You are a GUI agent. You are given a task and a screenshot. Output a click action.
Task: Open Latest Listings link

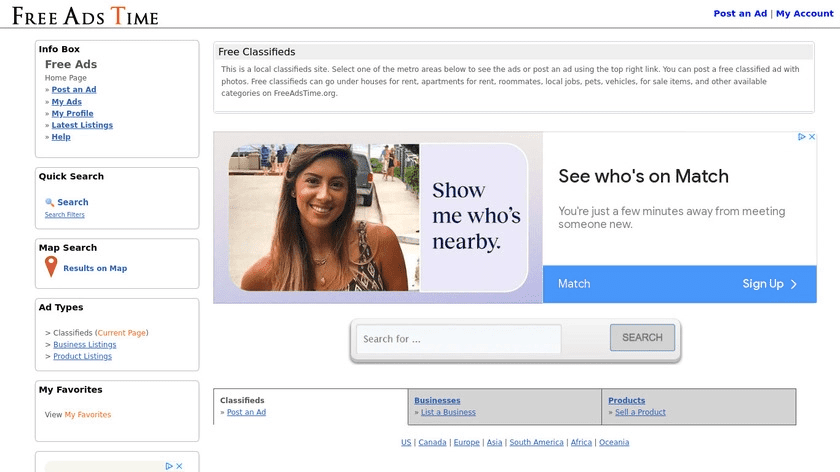82,125
